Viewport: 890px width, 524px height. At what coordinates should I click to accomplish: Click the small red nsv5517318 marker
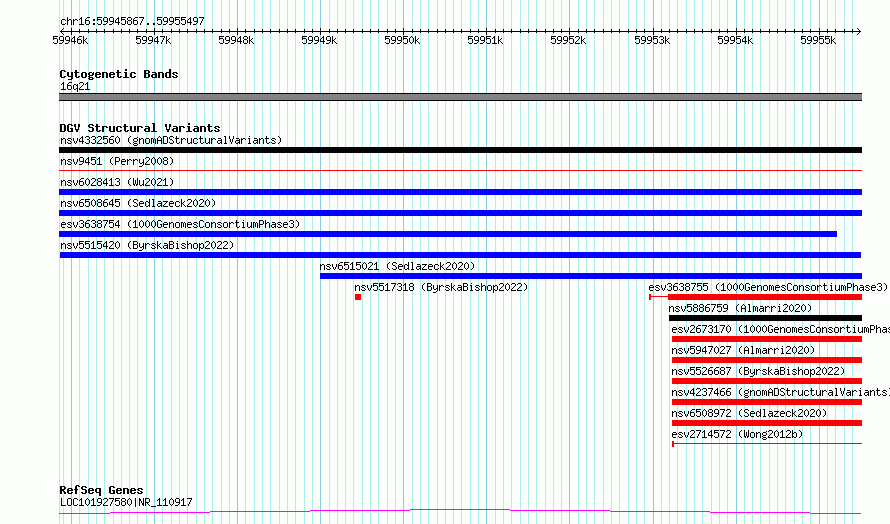pyautogui.click(x=358, y=297)
